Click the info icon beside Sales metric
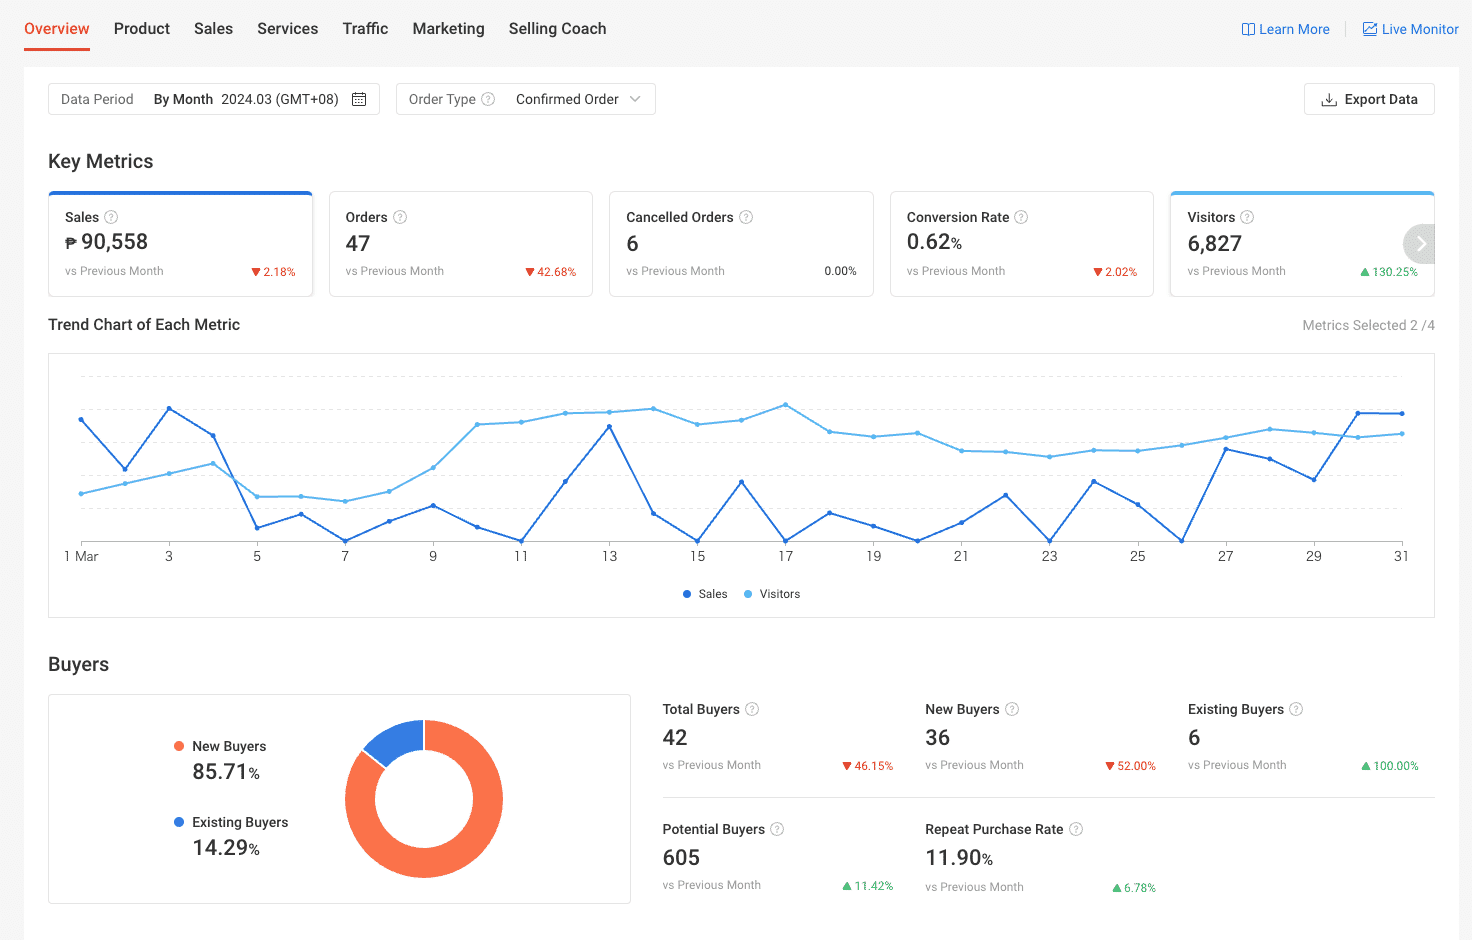Image resolution: width=1472 pixels, height=940 pixels. (x=112, y=217)
